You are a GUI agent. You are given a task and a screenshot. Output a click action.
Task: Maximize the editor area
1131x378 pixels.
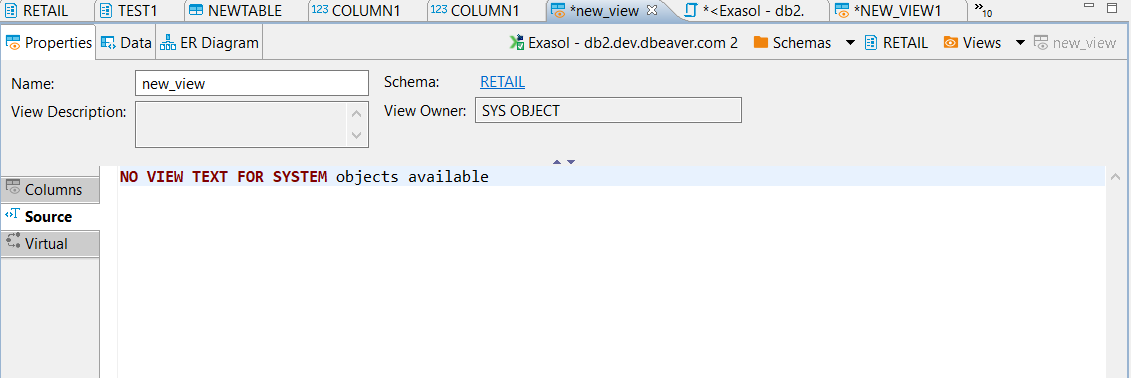[1112, 8]
